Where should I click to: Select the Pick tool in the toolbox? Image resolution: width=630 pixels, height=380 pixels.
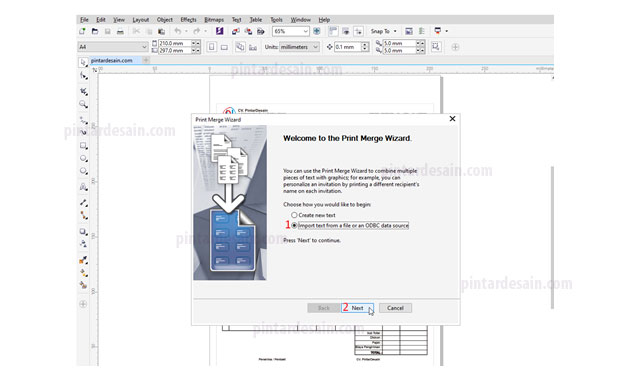[x=83, y=62]
